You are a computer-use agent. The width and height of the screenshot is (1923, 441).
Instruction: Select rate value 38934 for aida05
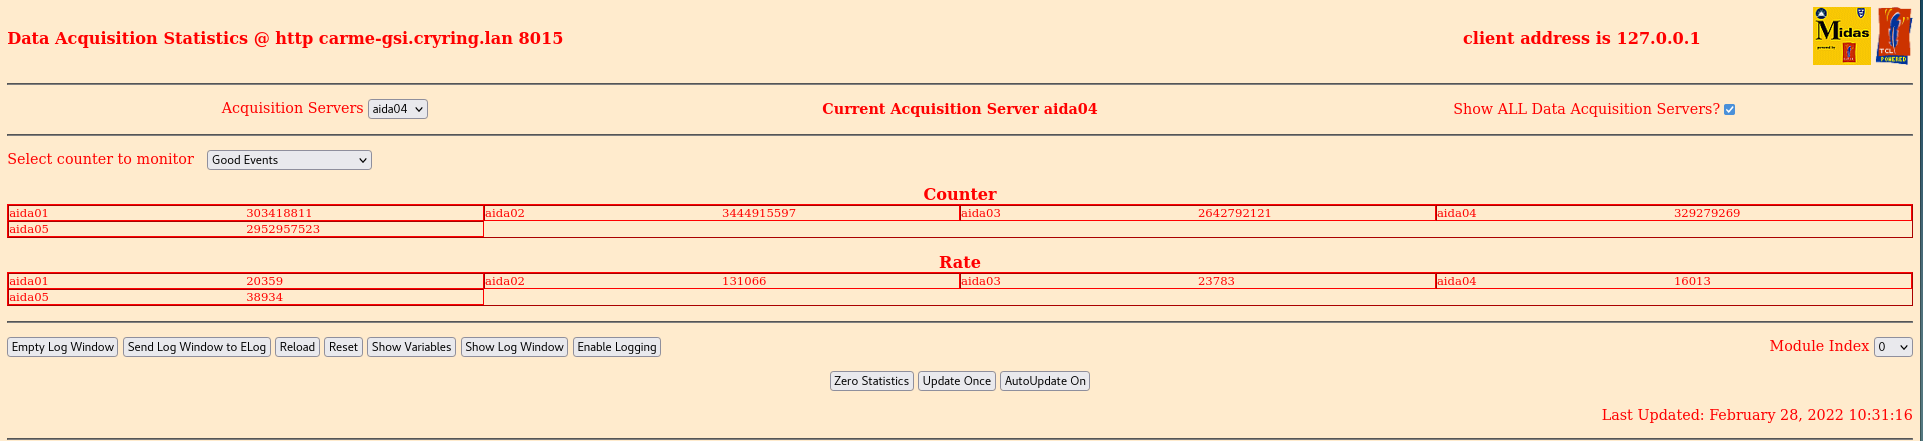(264, 297)
